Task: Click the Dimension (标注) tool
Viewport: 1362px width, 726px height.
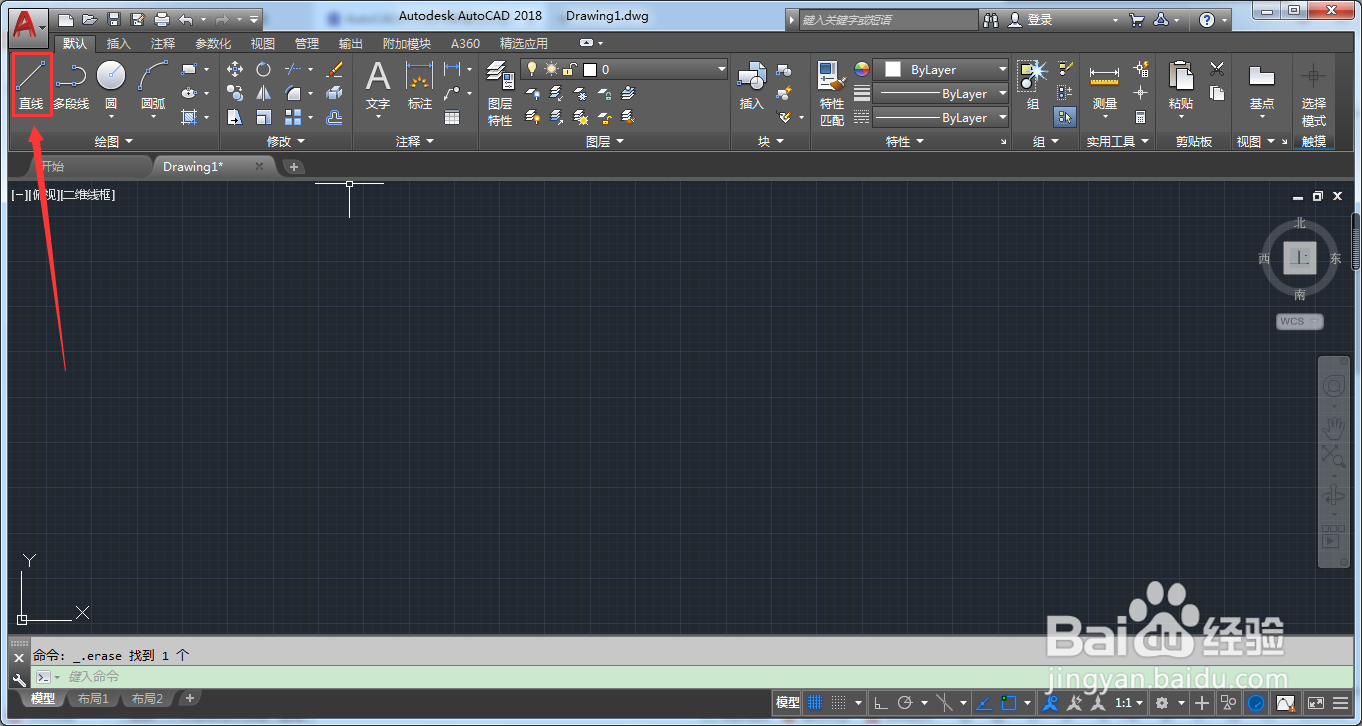Action: [419, 86]
